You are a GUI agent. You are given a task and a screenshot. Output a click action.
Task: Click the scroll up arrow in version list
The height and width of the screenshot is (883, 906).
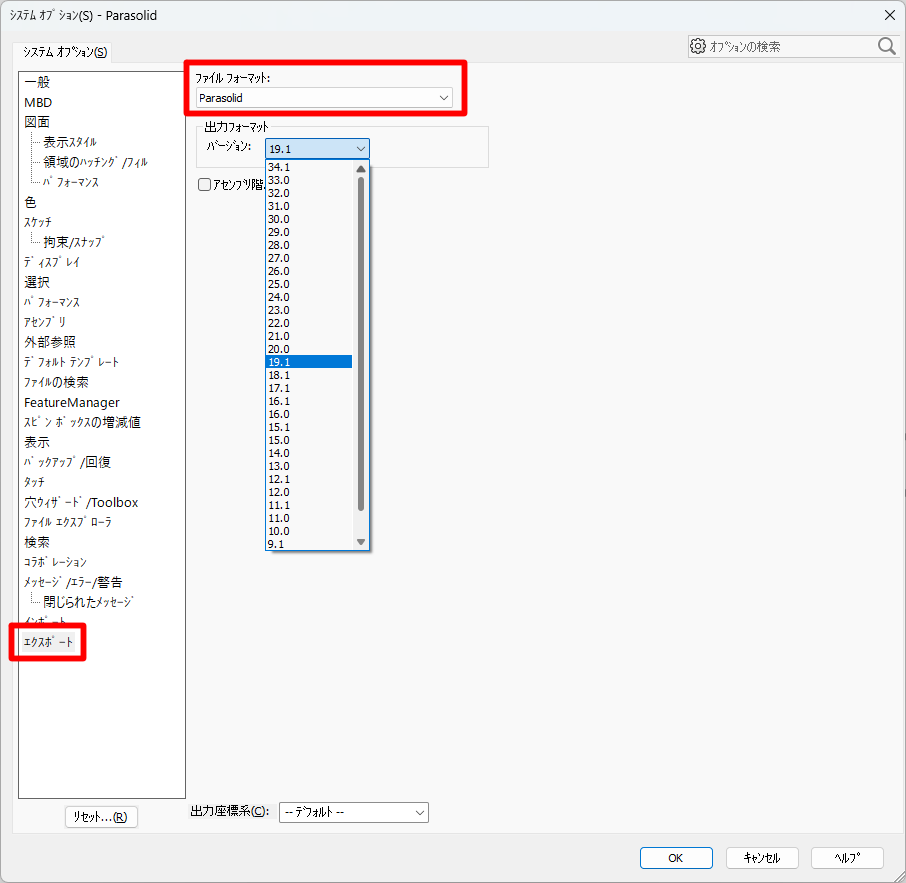point(361,168)
